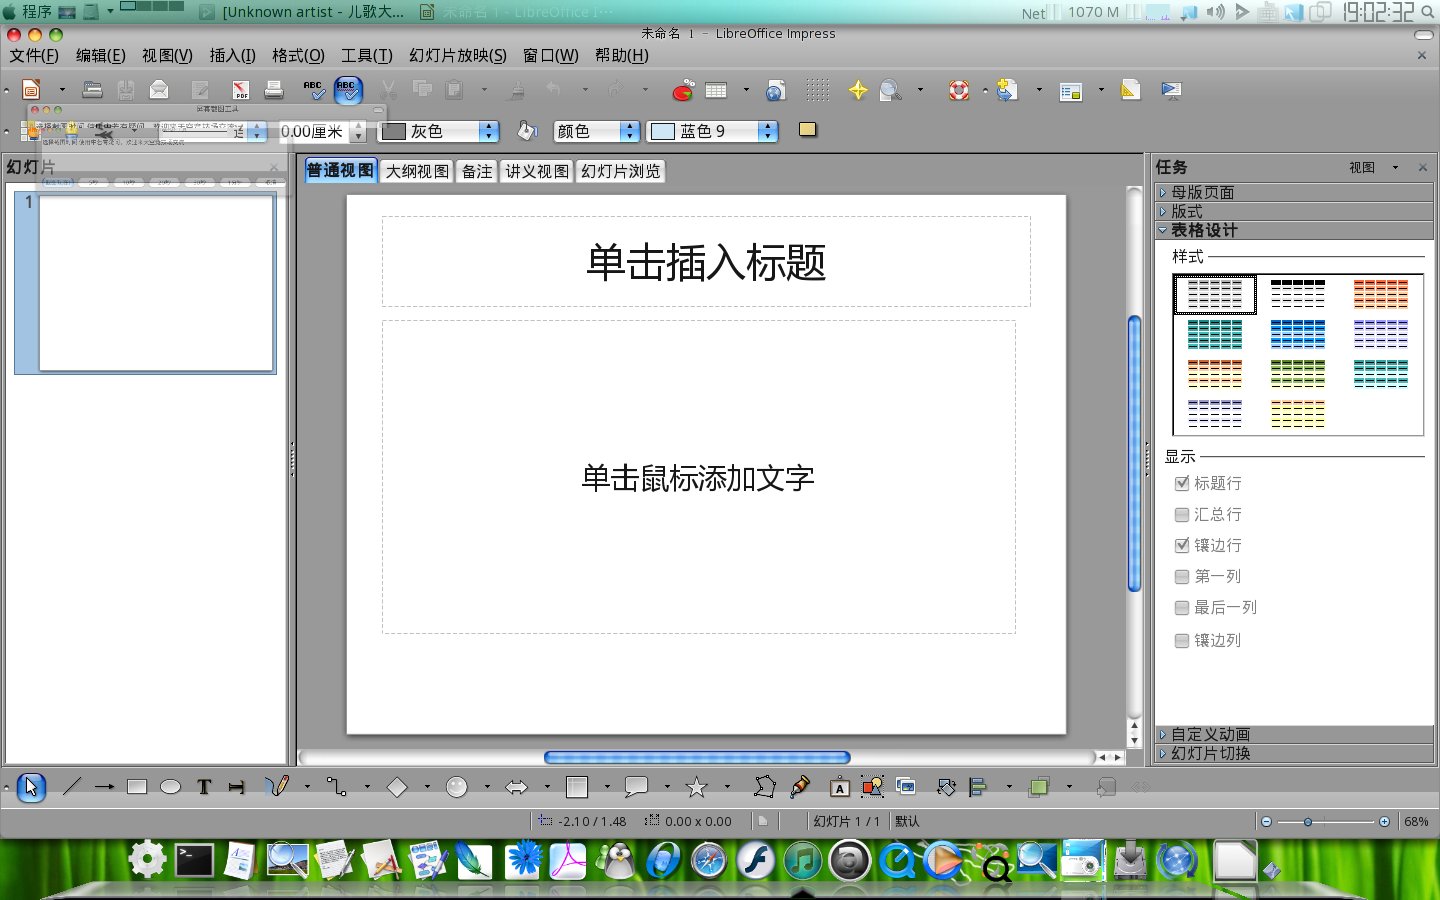Image resolution: width=1440 pixels, height=900 pixels.
Task: Expand the 版式 section
Action: 1295,211
